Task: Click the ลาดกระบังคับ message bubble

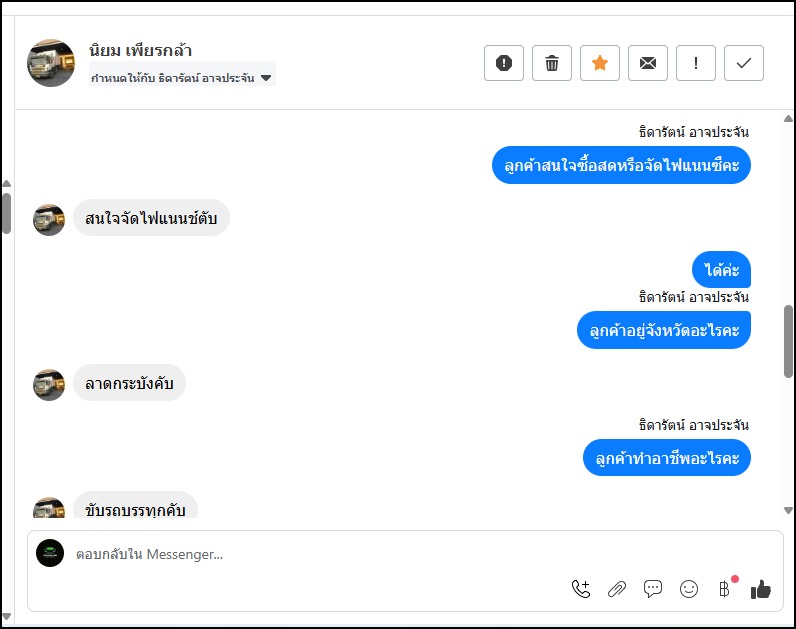Action: pyautogui.click(x=130, y=383)
